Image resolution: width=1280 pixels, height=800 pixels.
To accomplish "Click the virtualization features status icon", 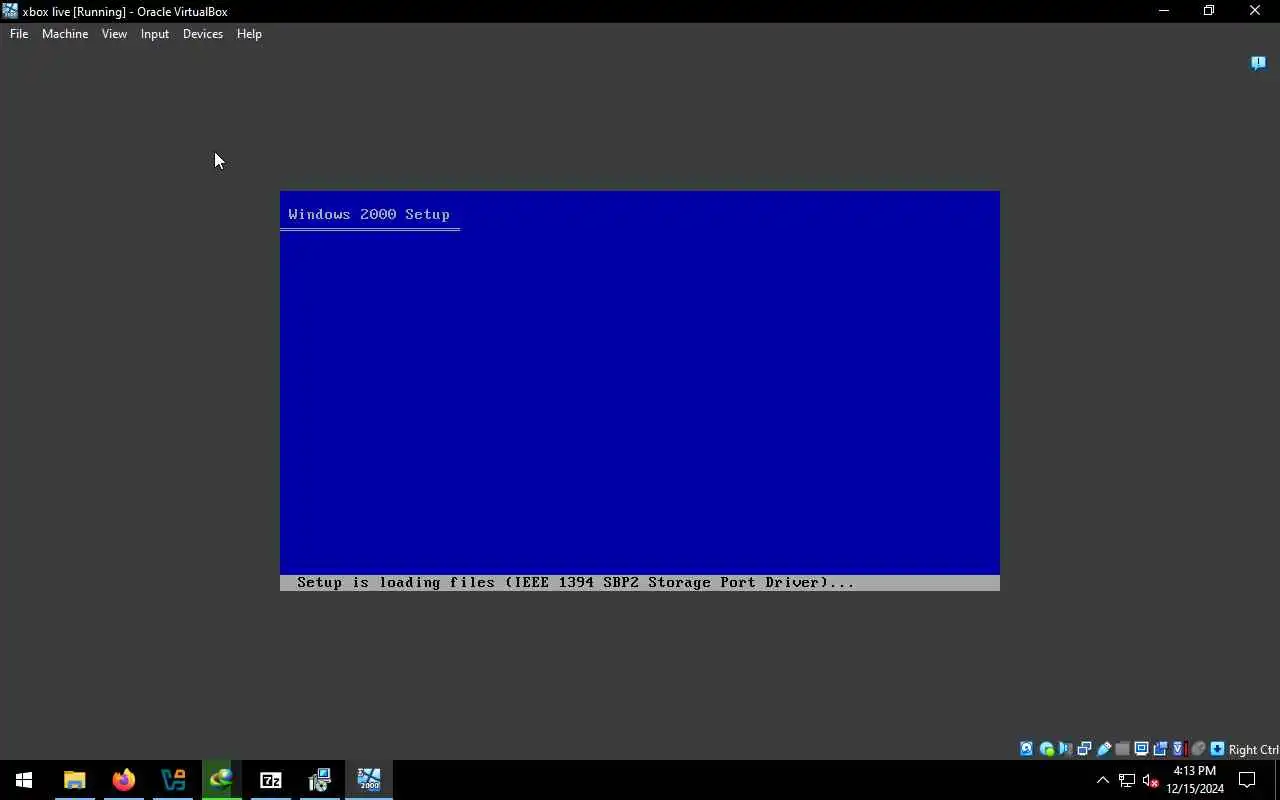I will (x=1178, y=749).
